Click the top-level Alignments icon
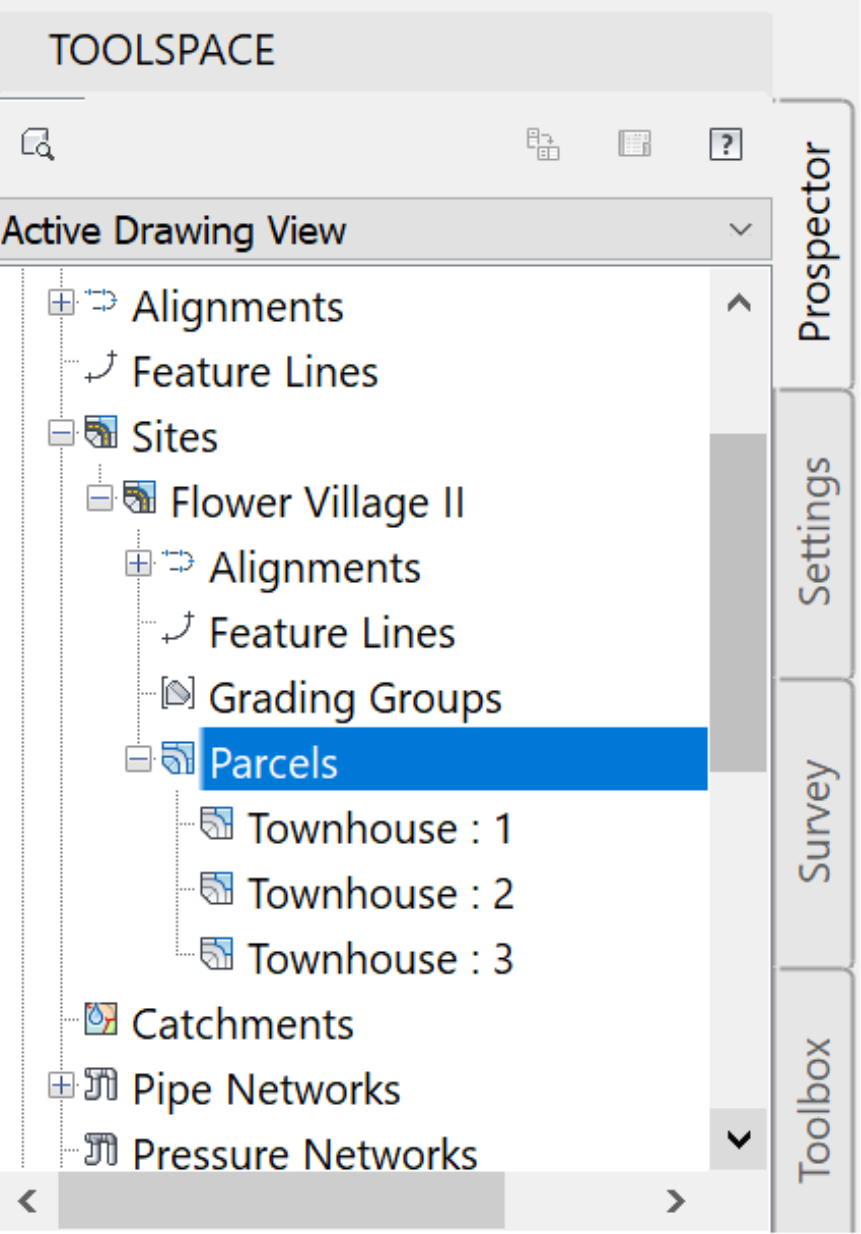This screenshot has width=861, height=1234. (101, 301)
